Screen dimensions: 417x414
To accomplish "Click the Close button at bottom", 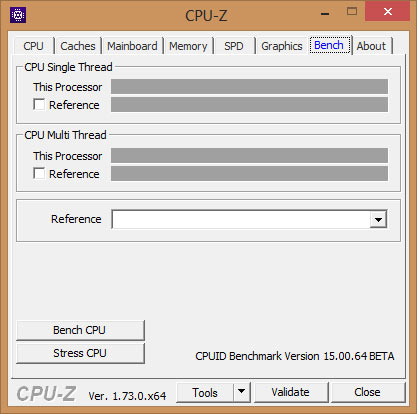I will pyautogui.click(x=368, y=393).
